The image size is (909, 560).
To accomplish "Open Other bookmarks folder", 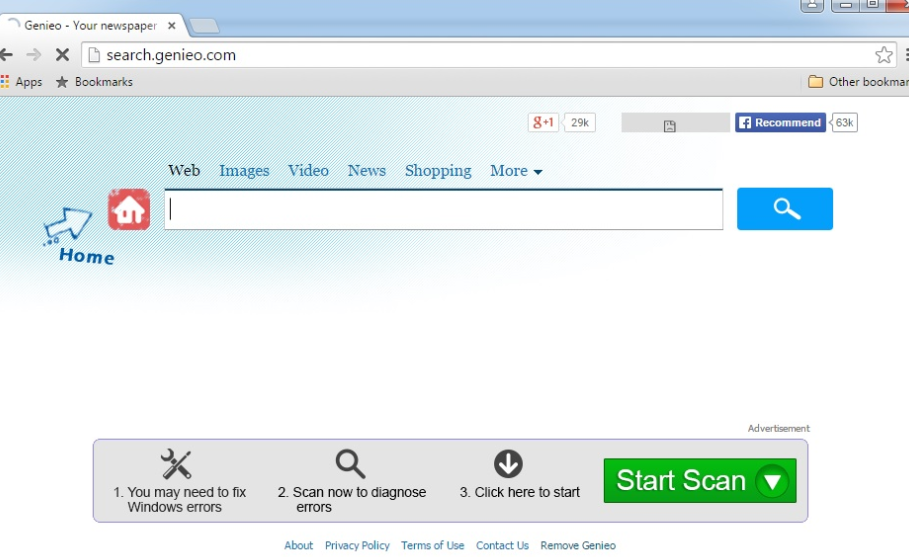I will [x=858, y=82].
